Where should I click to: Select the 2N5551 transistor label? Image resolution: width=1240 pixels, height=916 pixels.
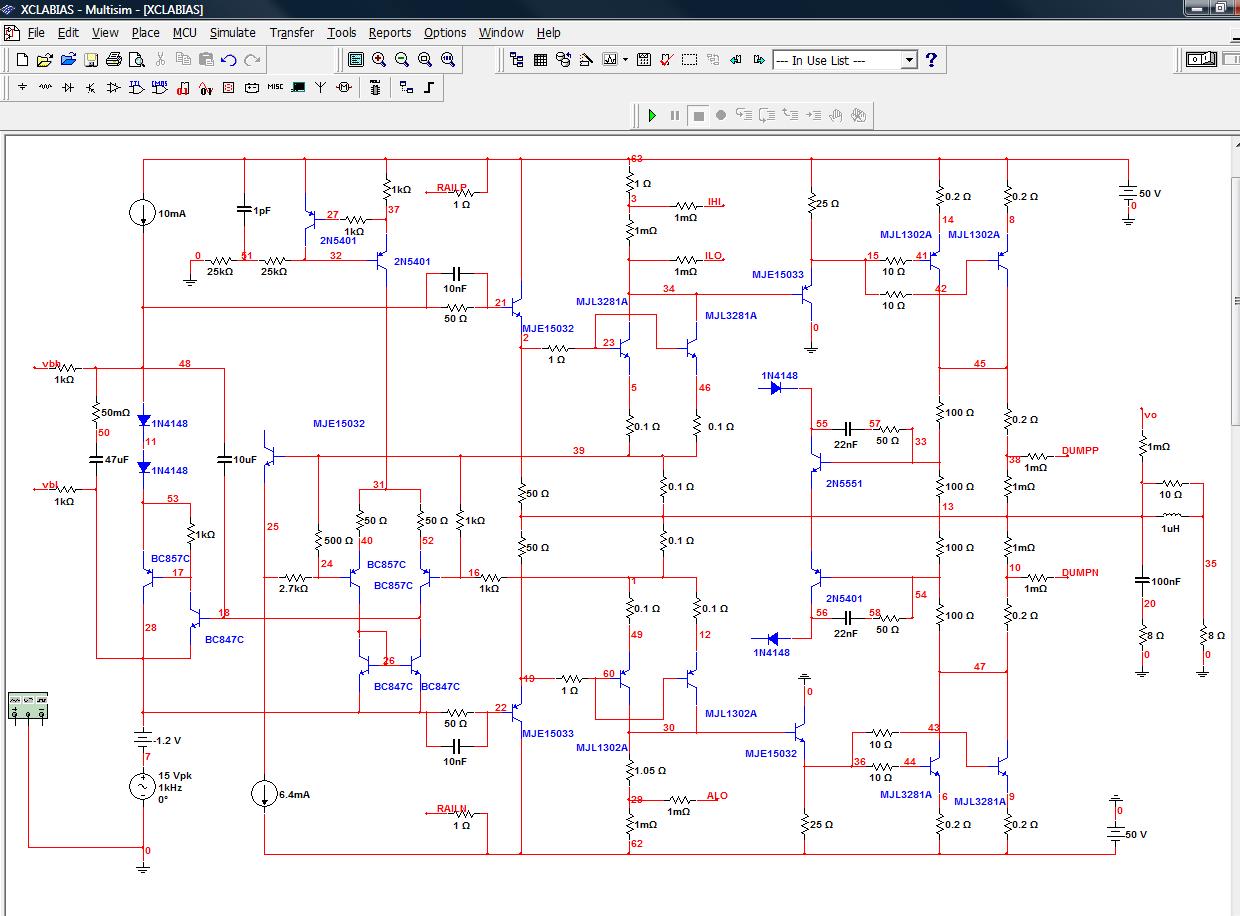[x=844, y=483]
